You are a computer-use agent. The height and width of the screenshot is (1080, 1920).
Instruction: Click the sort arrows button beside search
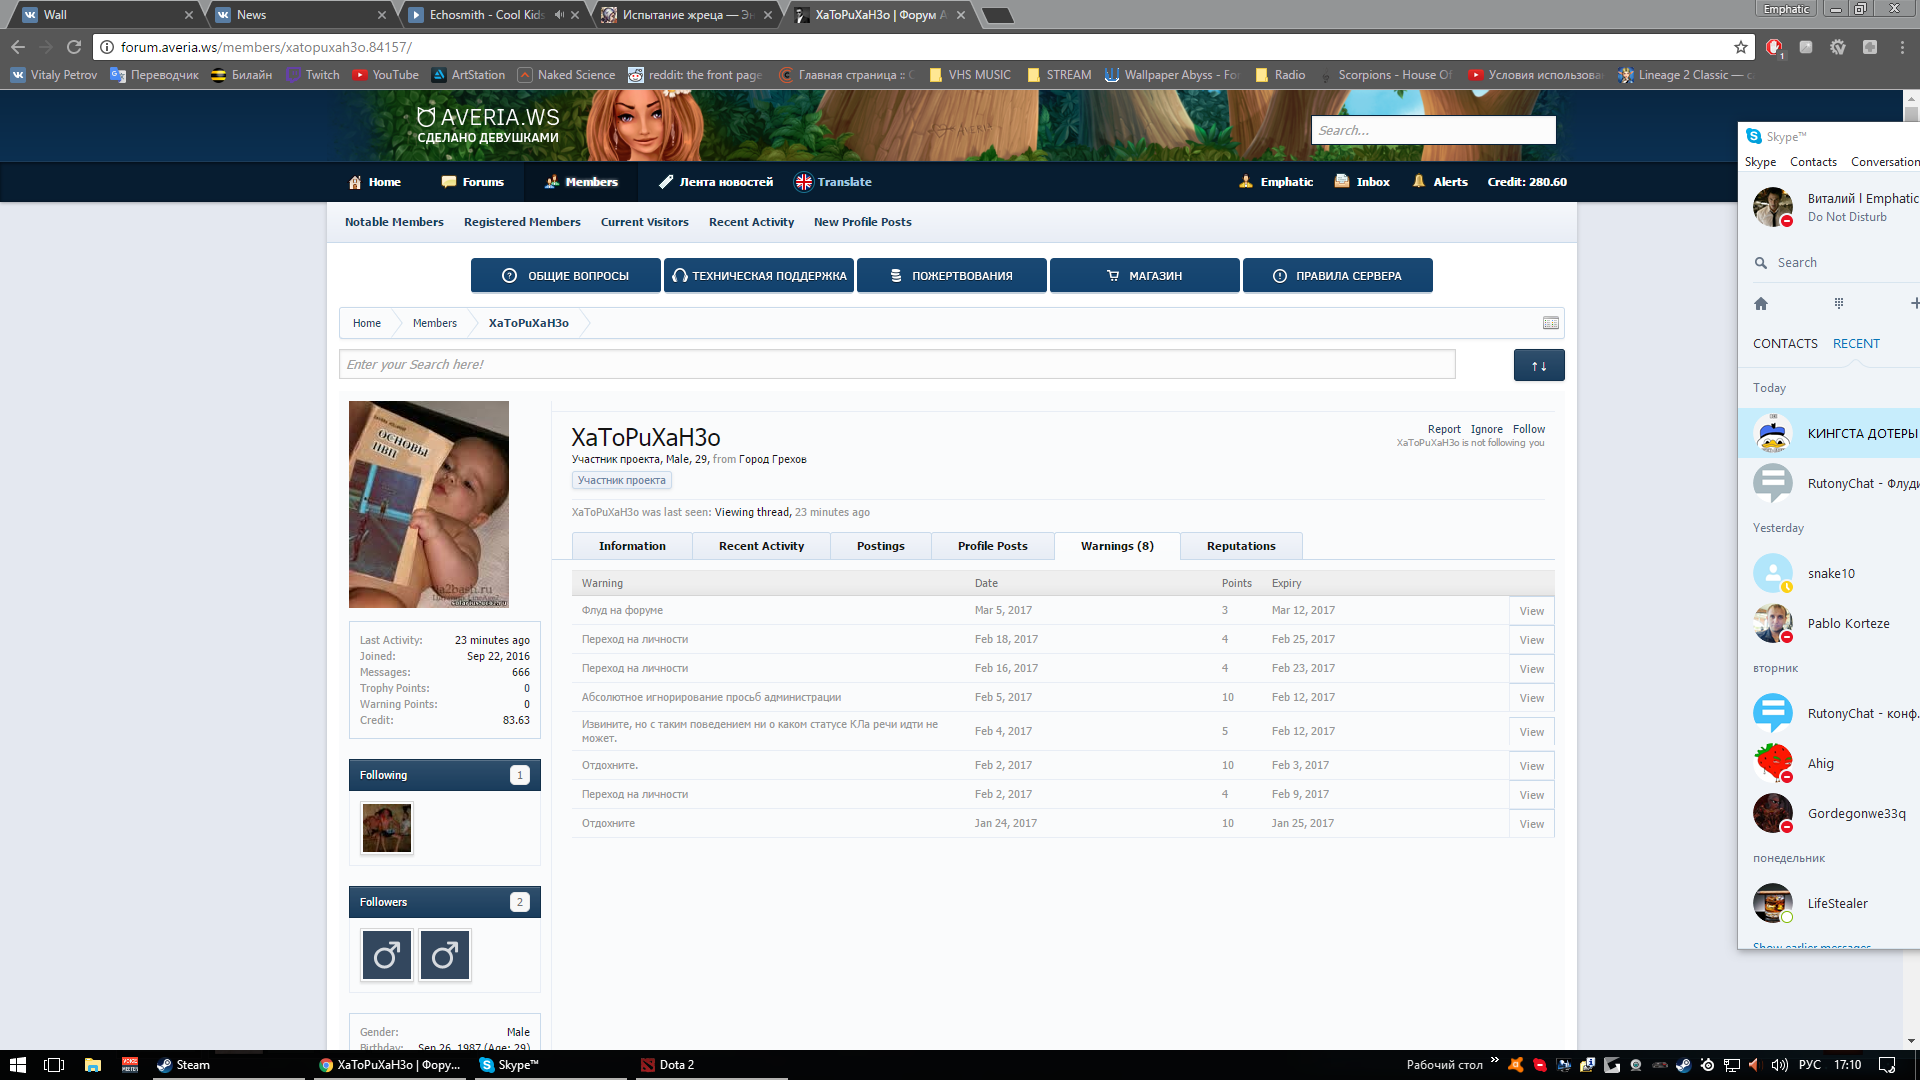point(1538,365)
